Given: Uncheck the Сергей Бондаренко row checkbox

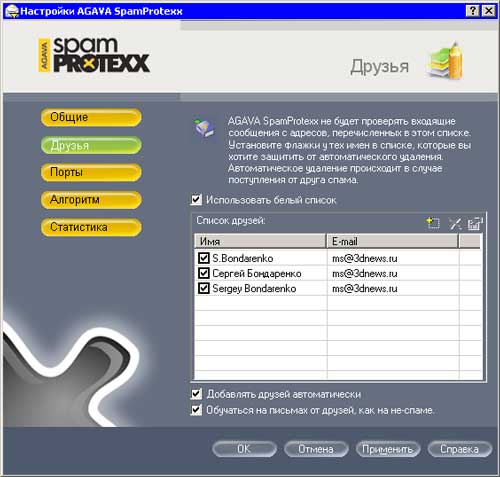Looking at the screenshot, I should 203,273.
